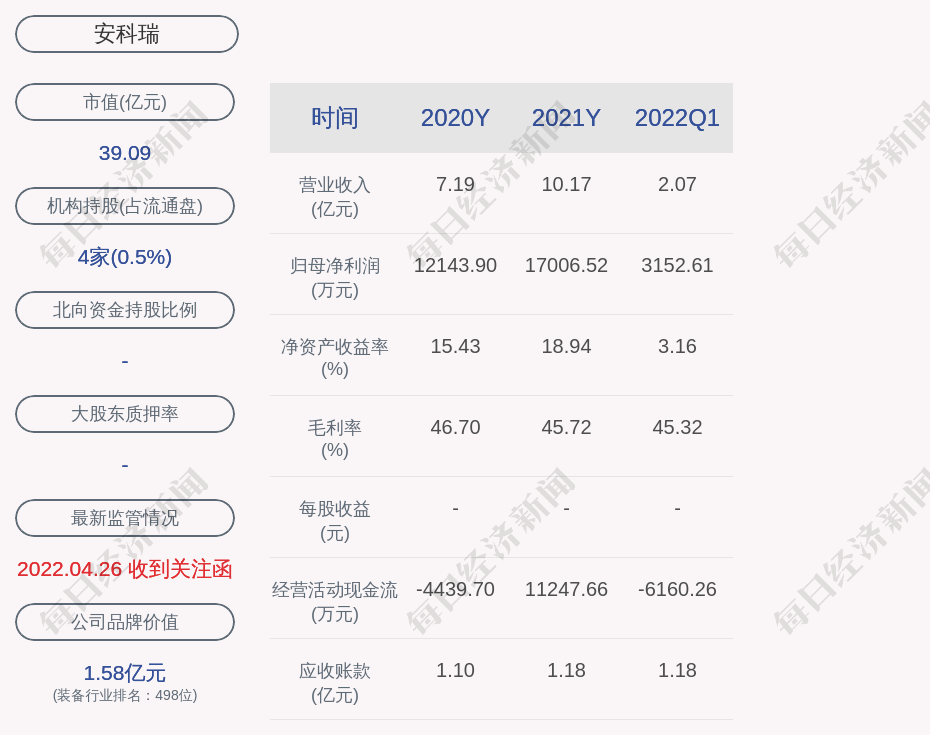The height and width of the screenshot is (735, 930).
Task: Click the brand value 1.58亿元
Action: 125,673
